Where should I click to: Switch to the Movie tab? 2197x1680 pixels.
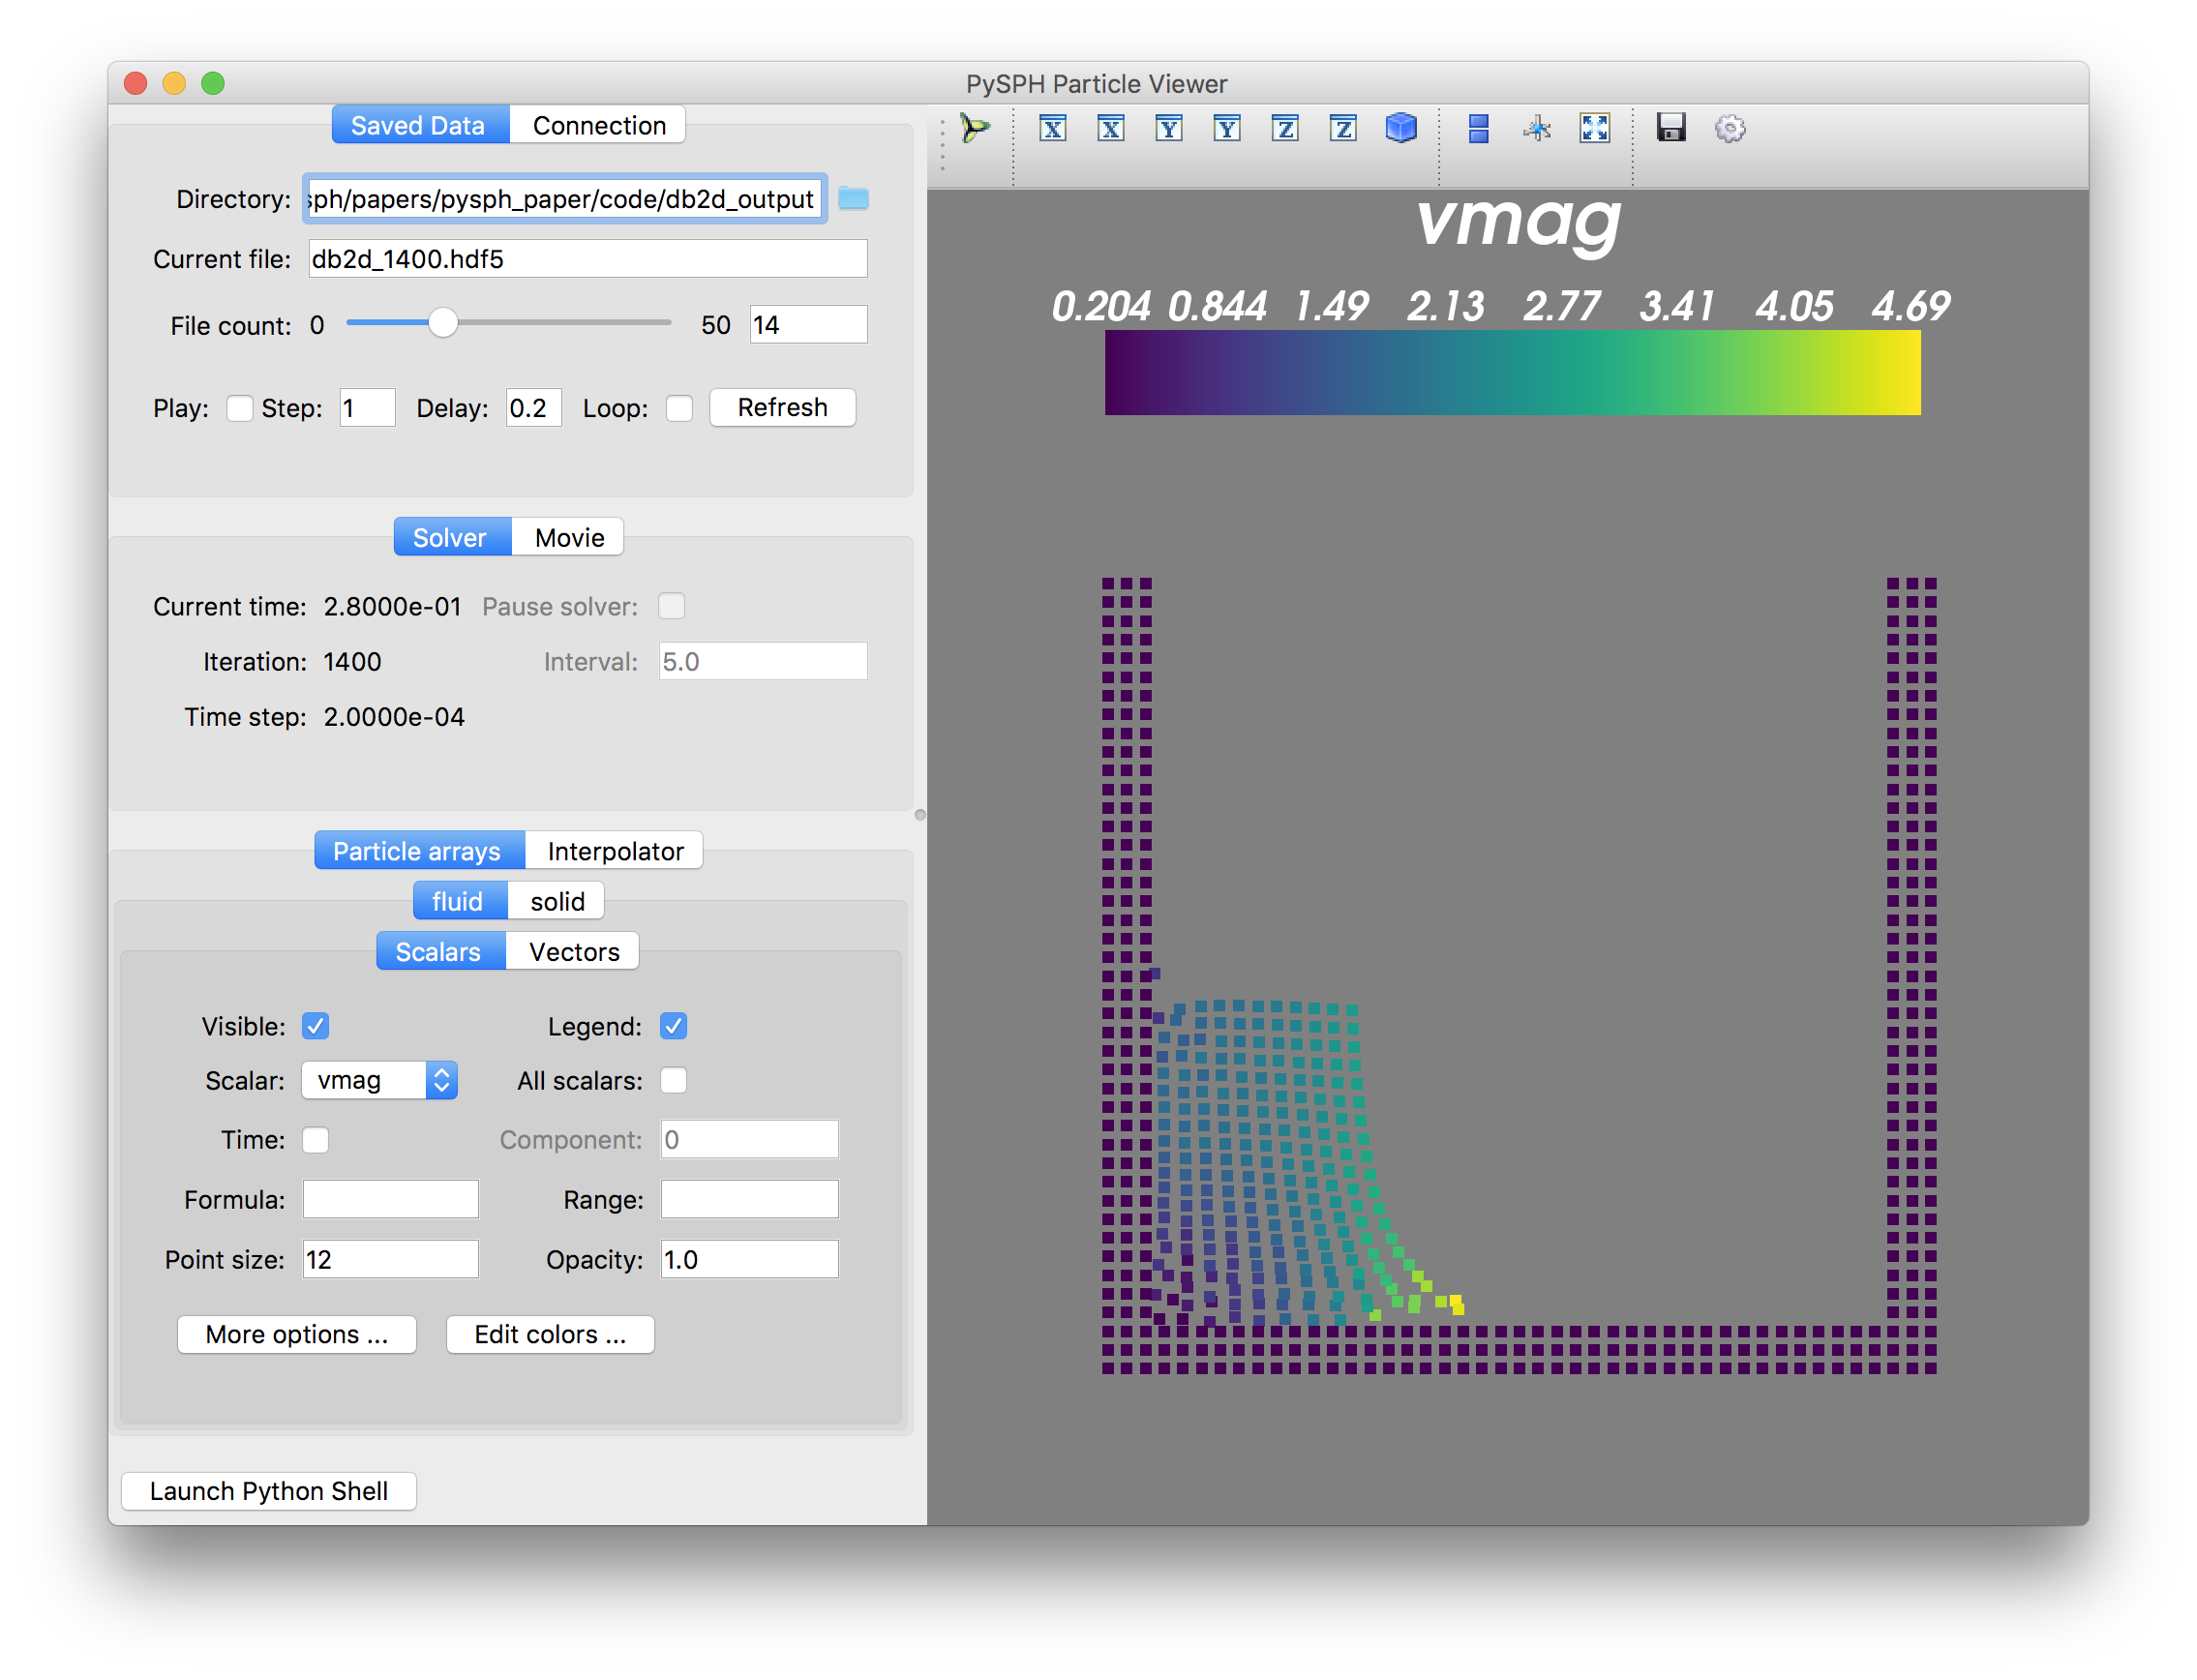tap(568, 537)
